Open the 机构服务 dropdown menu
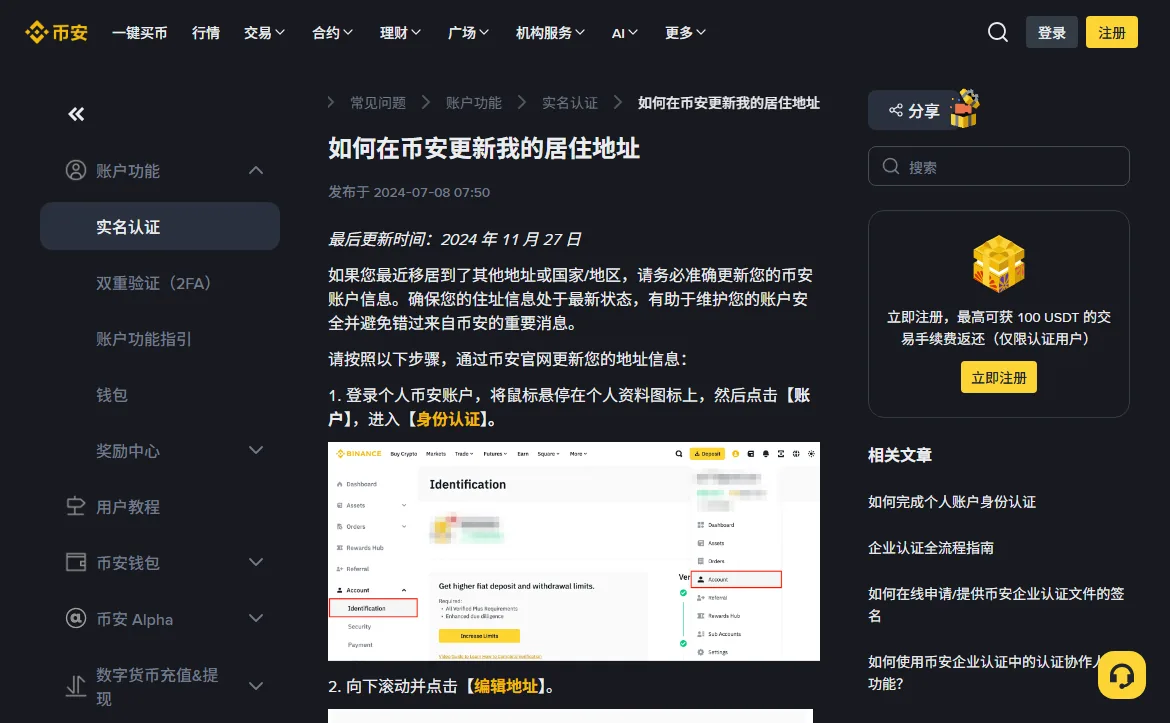The width and height of the screenshot is (1170, 723). click(550, 33)
